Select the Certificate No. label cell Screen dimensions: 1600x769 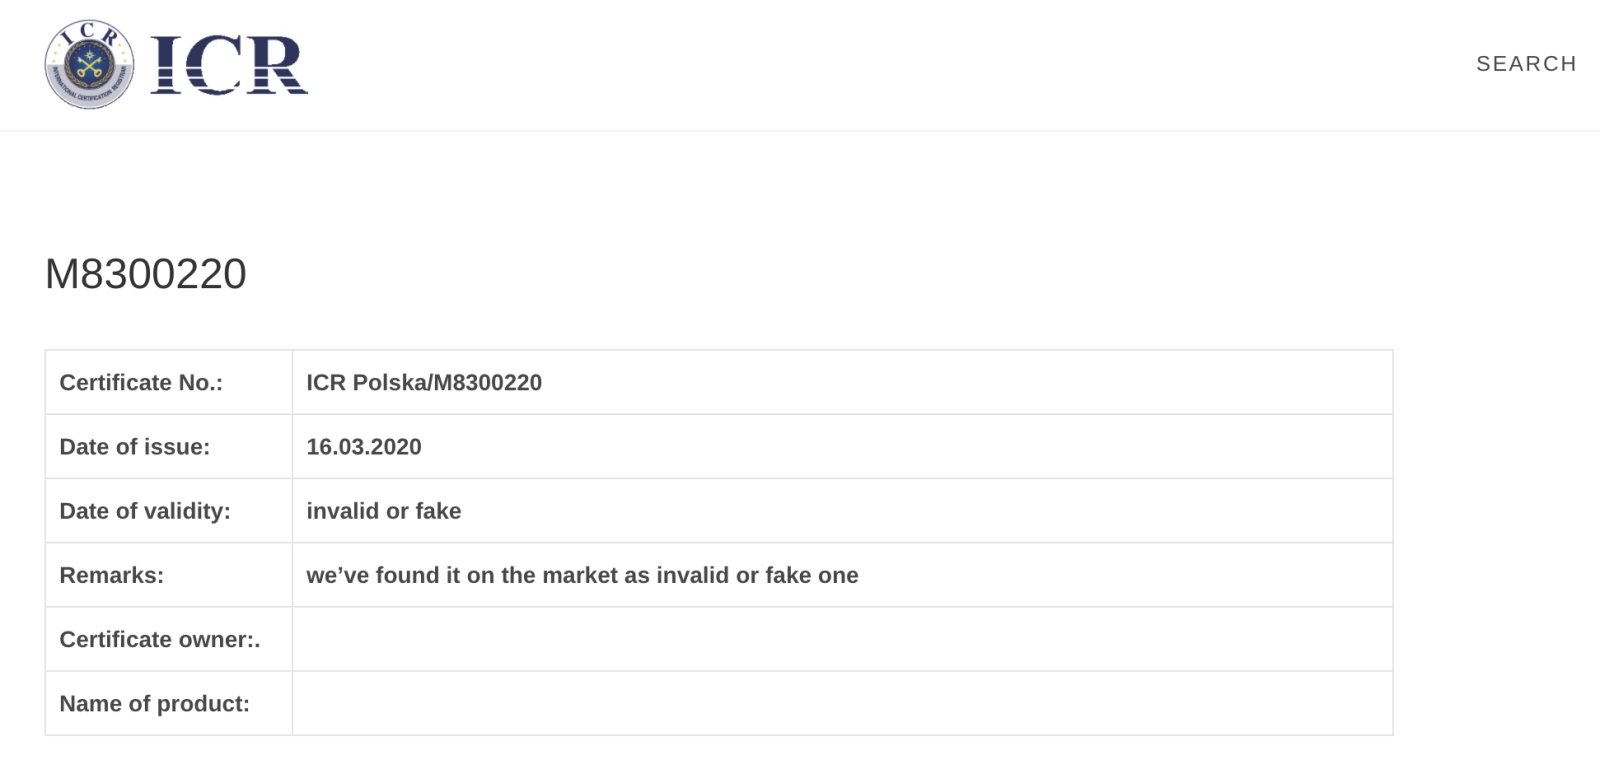coord(169,382)
